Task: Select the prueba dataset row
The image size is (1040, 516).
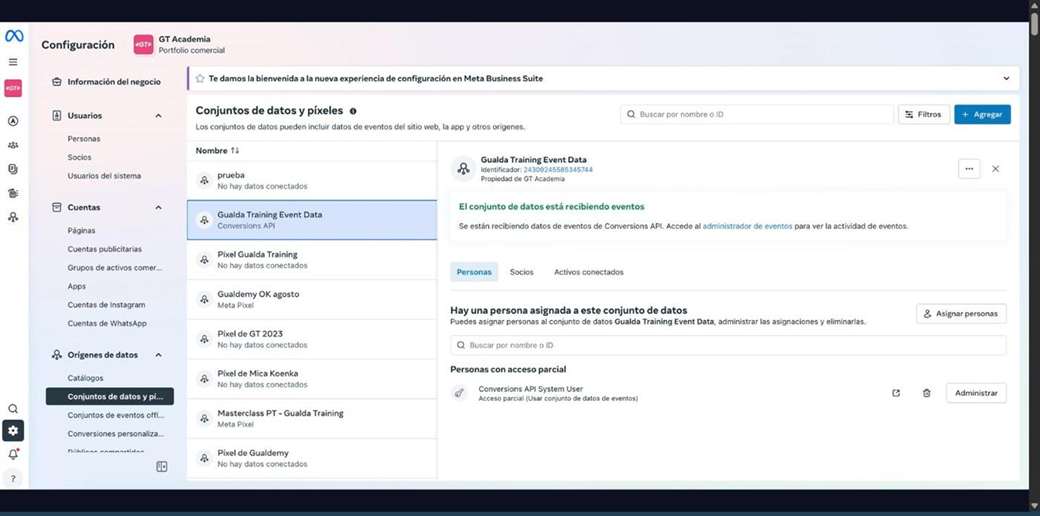Action: (x=312, y=180)
